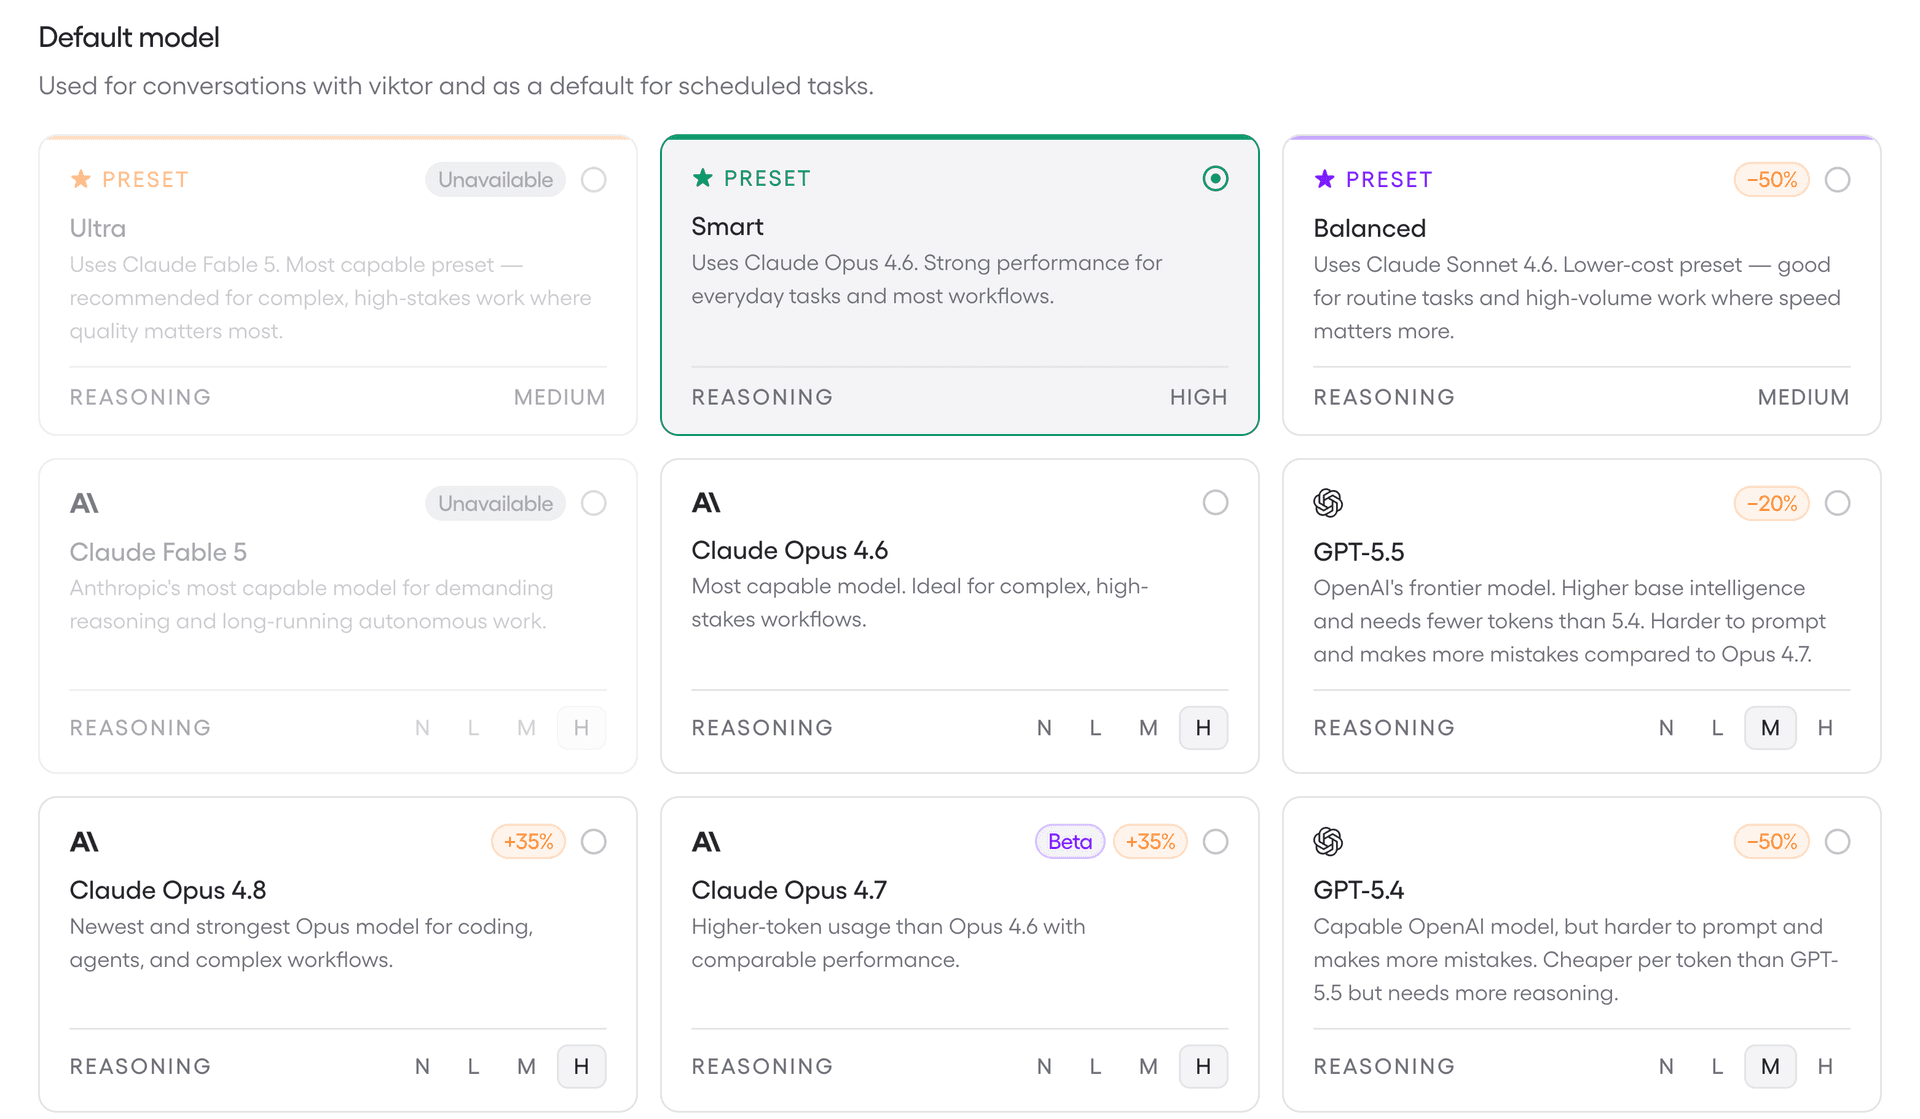This screenshot has width=1920, height=1119.
Task: Set Claude Opus 4.8 reasoning to N
Action: 422,1067
